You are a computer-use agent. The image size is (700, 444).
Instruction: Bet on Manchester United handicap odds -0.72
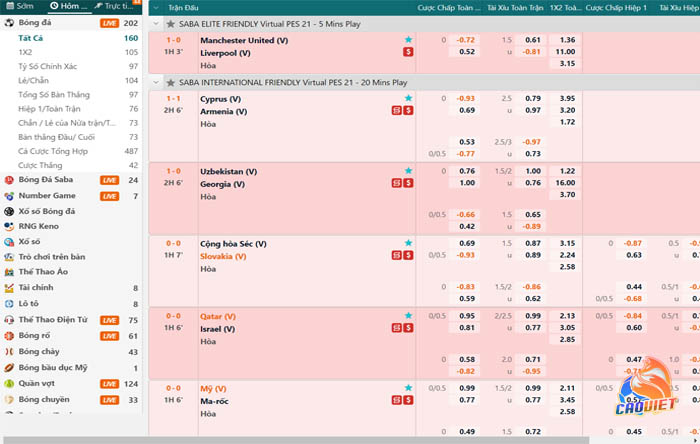(465, 40)
